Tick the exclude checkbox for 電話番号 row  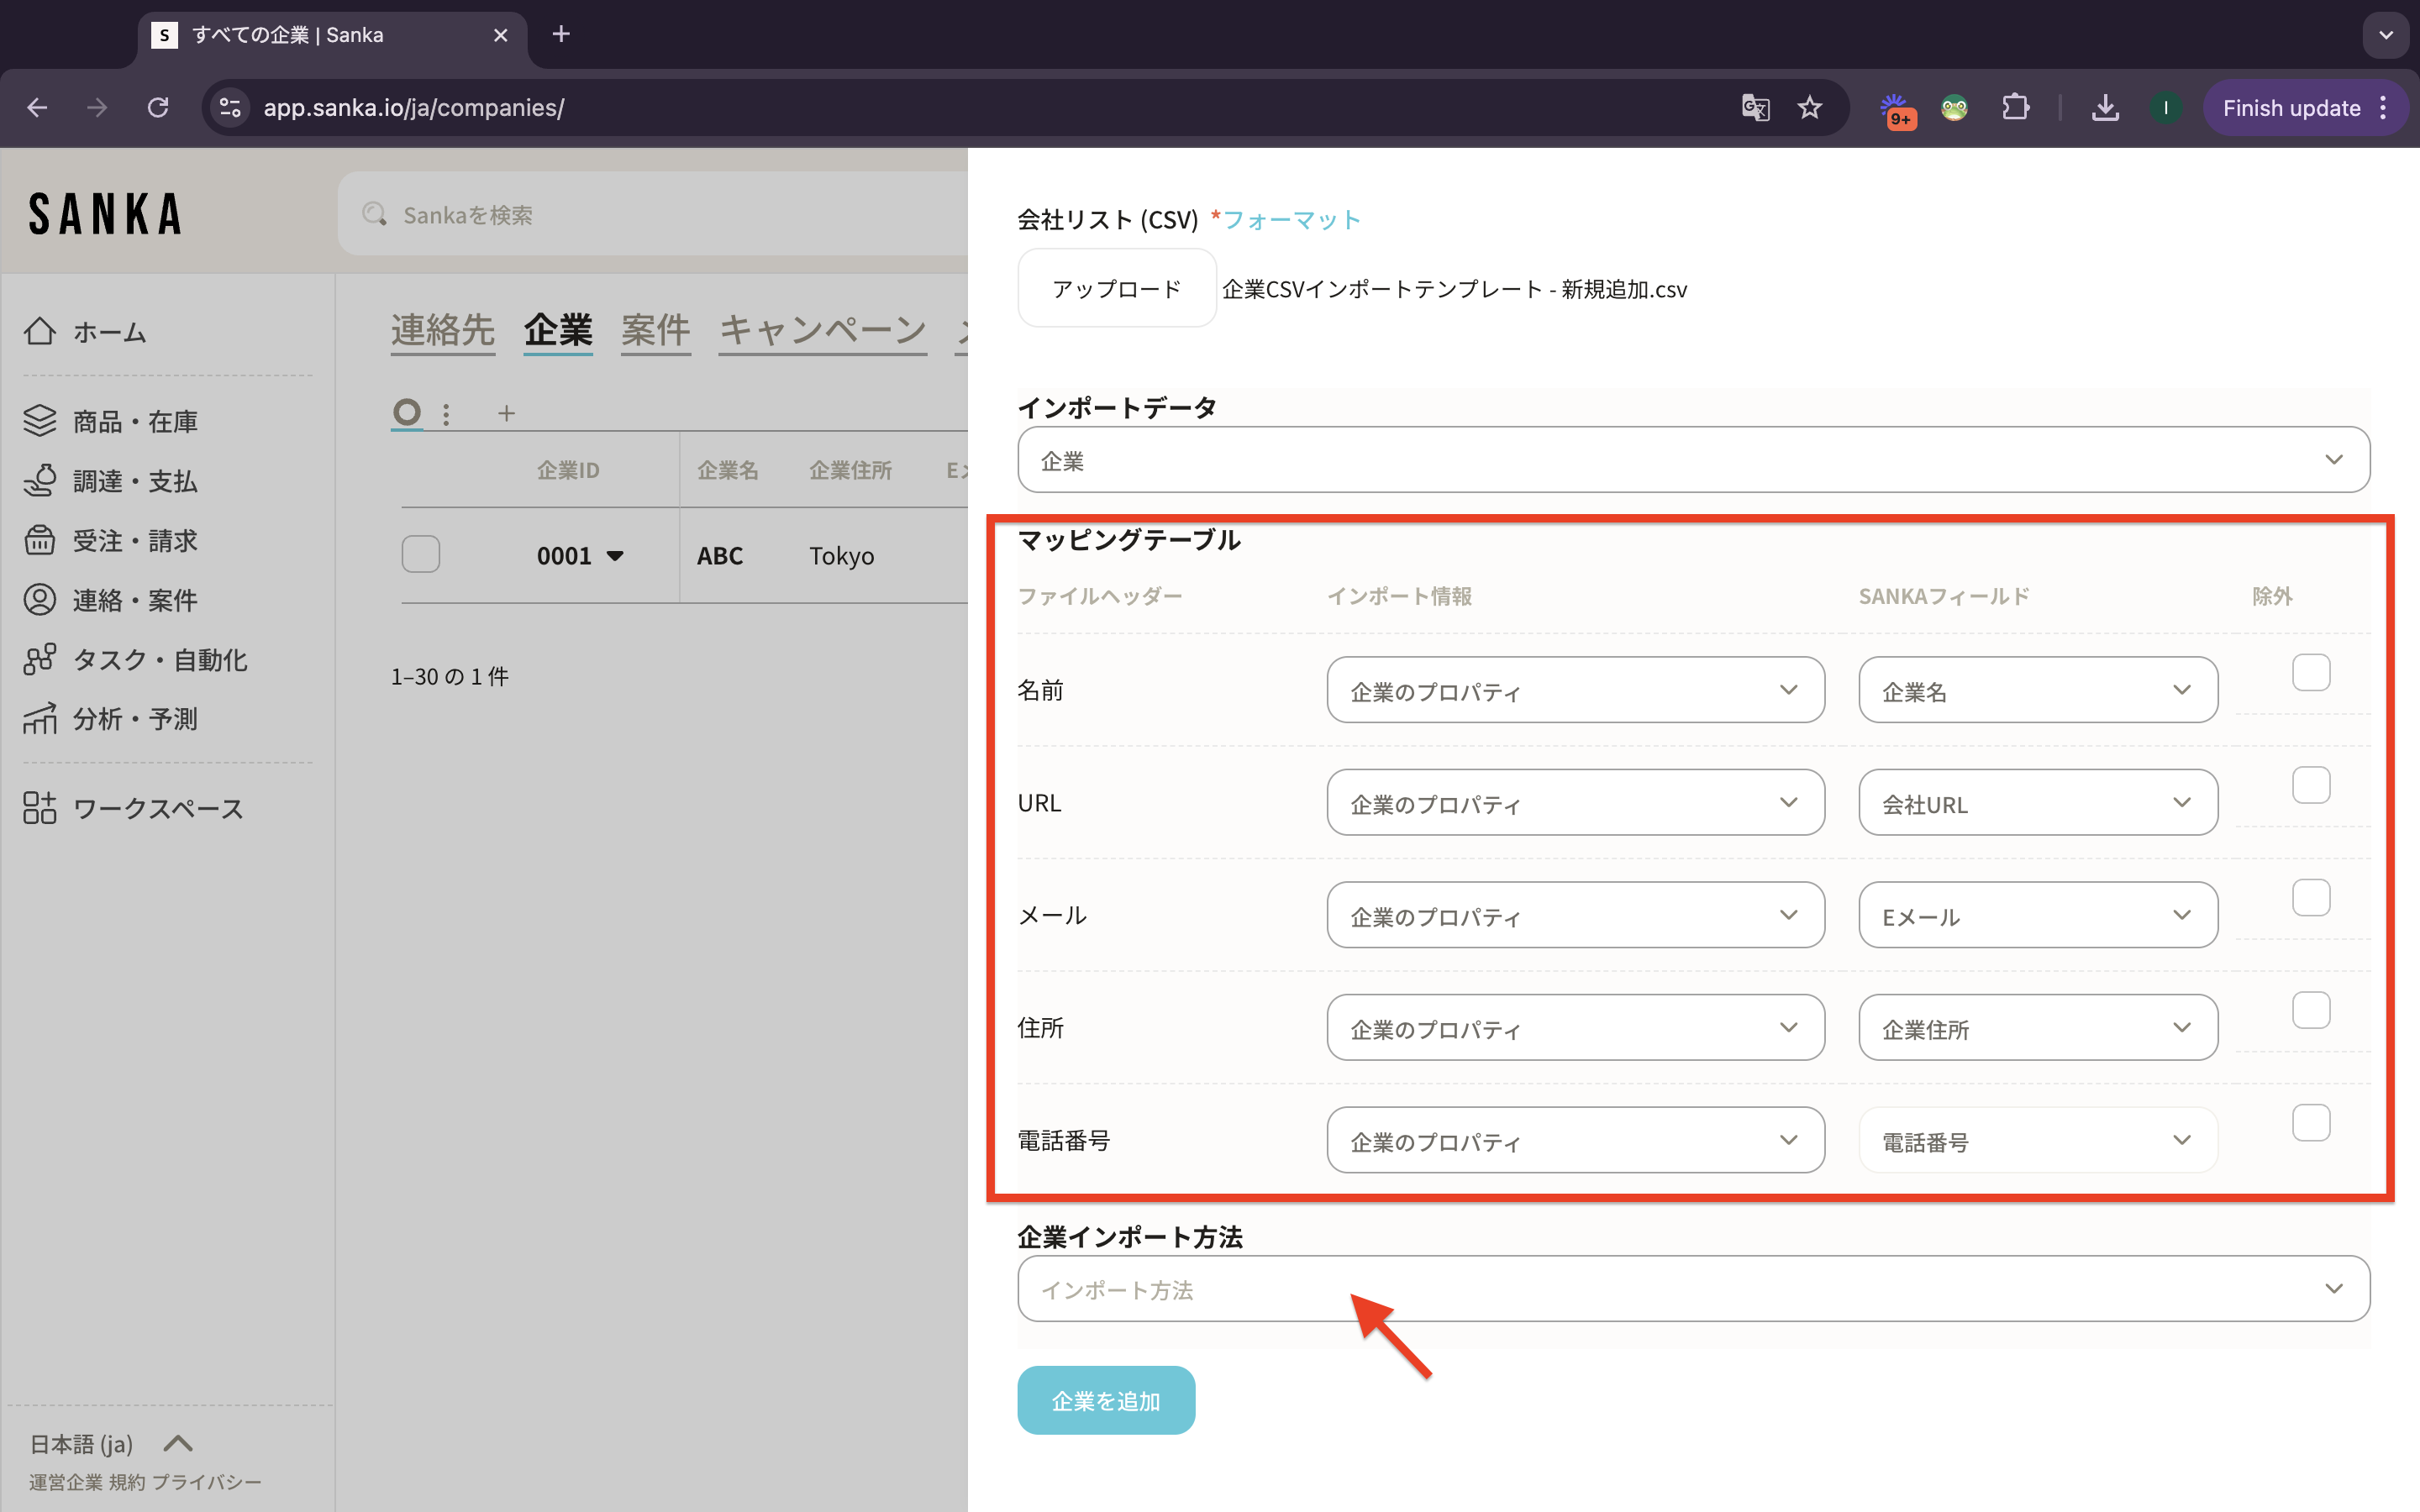[2310, 1123]
